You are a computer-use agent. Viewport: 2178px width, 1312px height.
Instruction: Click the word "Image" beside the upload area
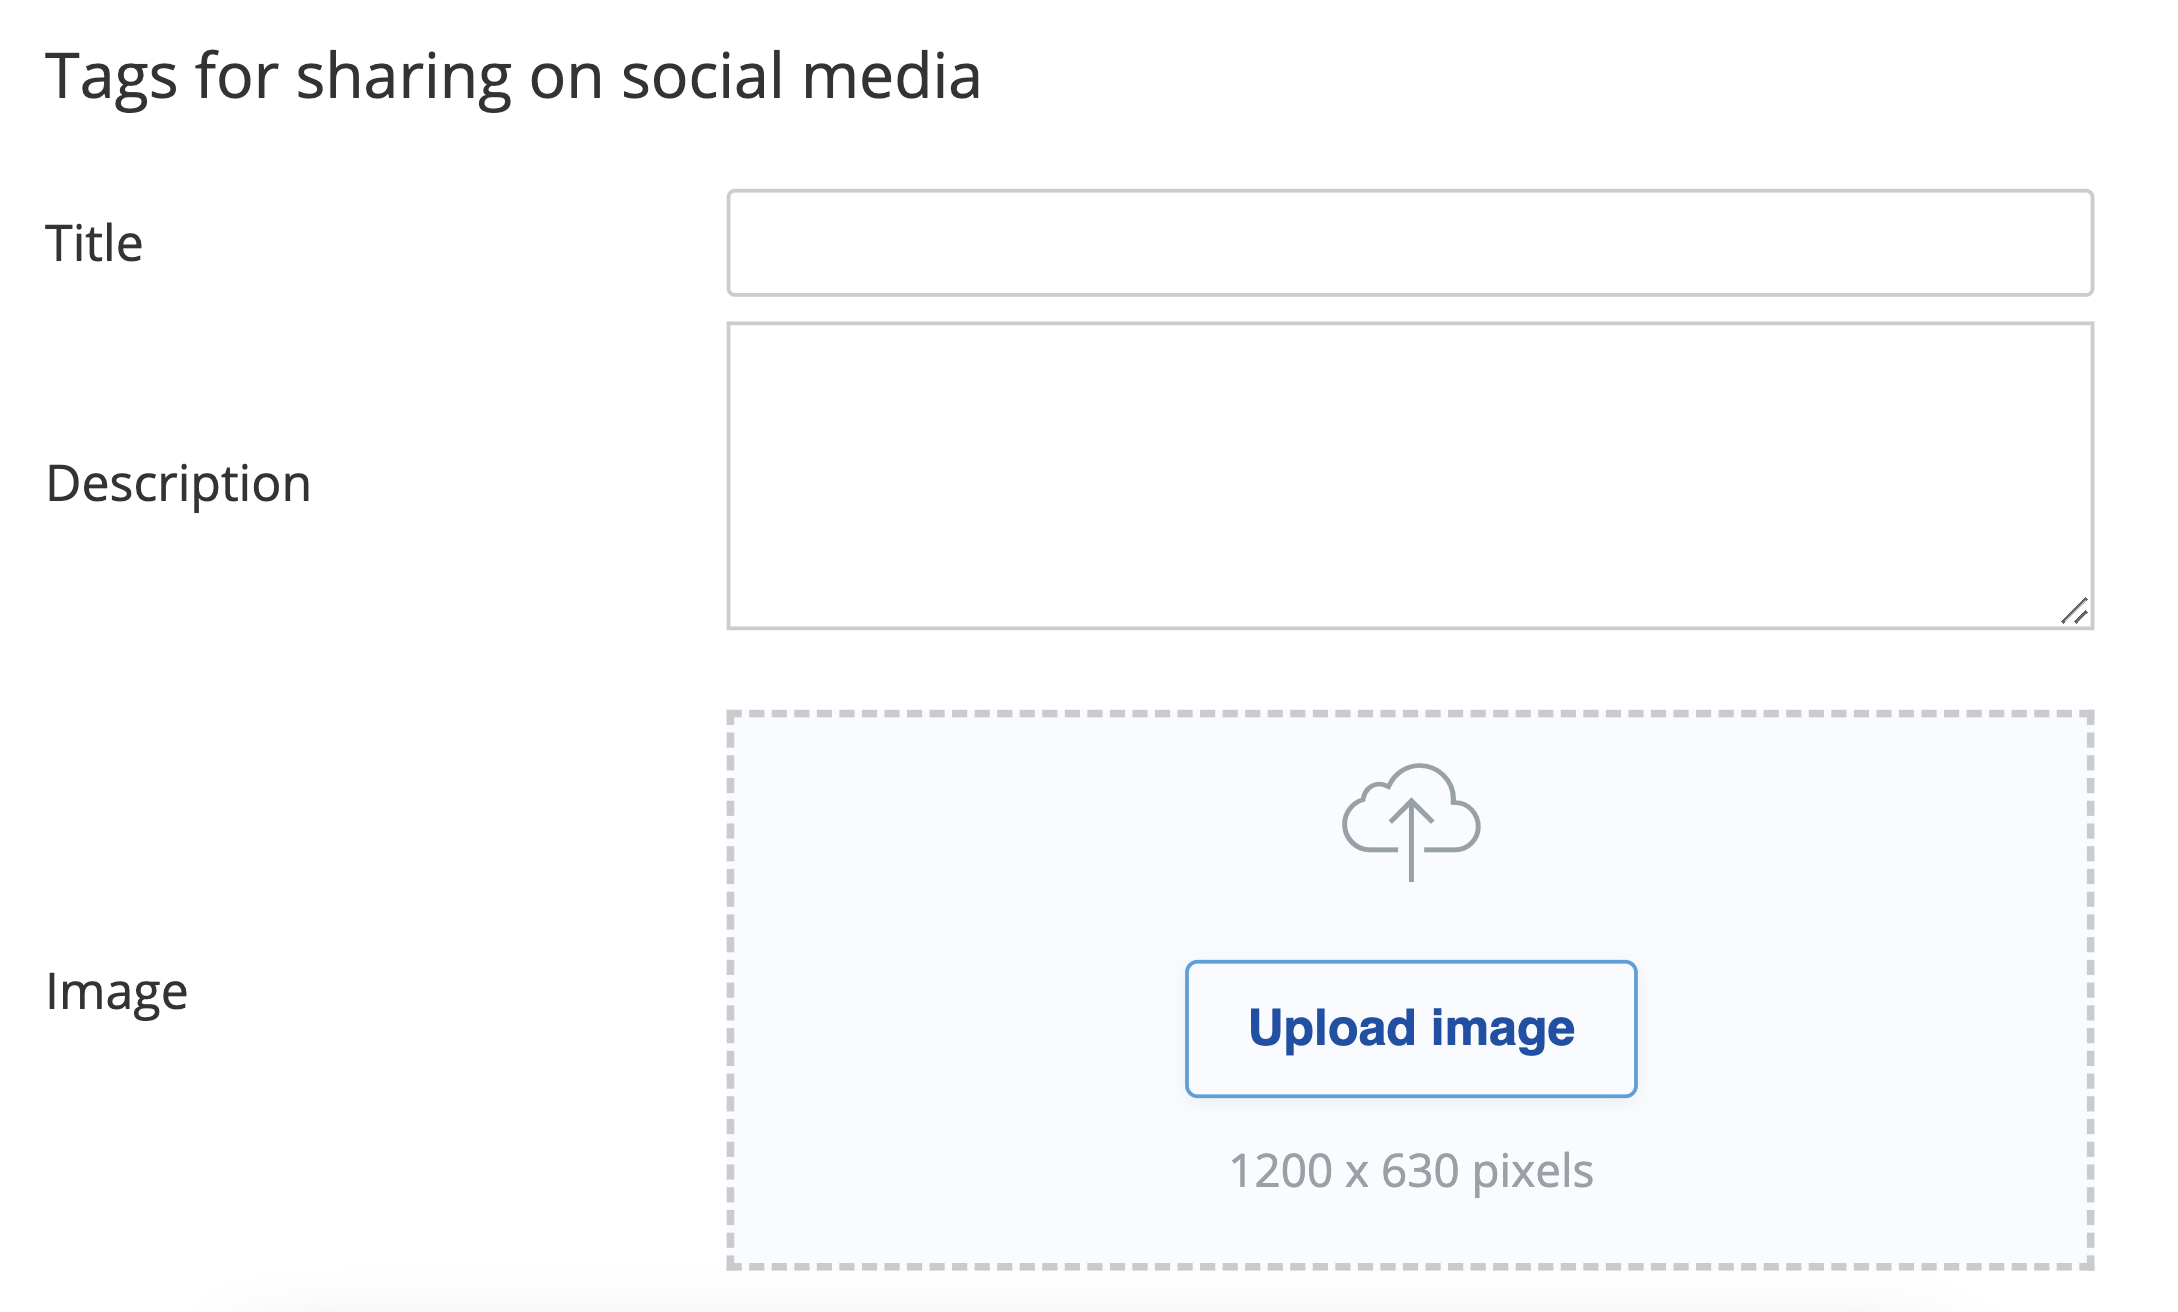pos(116,992)
